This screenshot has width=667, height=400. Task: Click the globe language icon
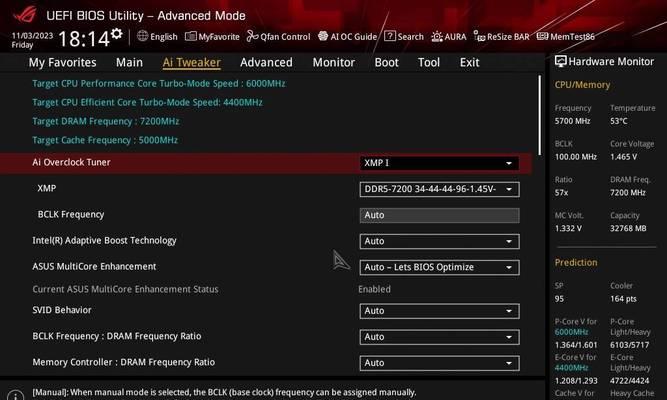pyautogui.click(x=143, y=36)
